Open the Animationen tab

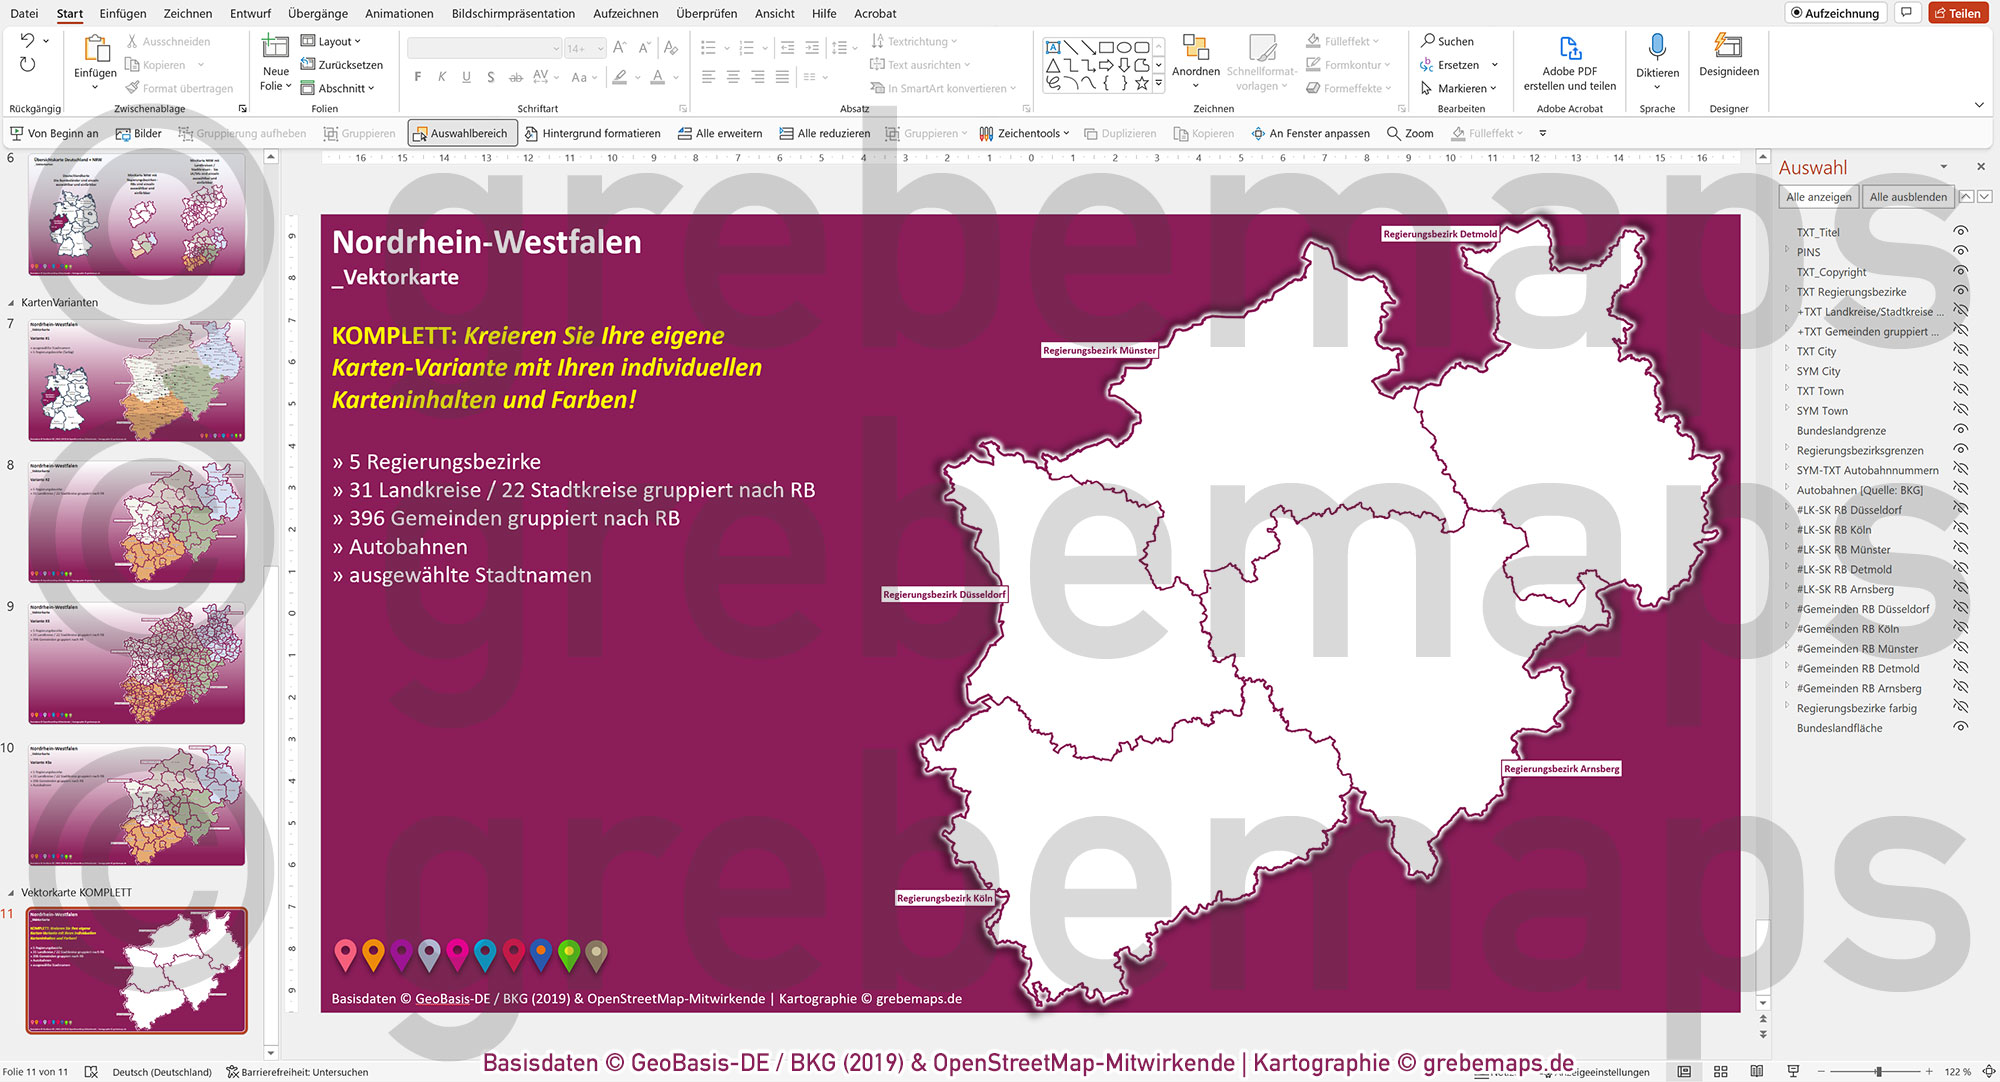[398, 13]
